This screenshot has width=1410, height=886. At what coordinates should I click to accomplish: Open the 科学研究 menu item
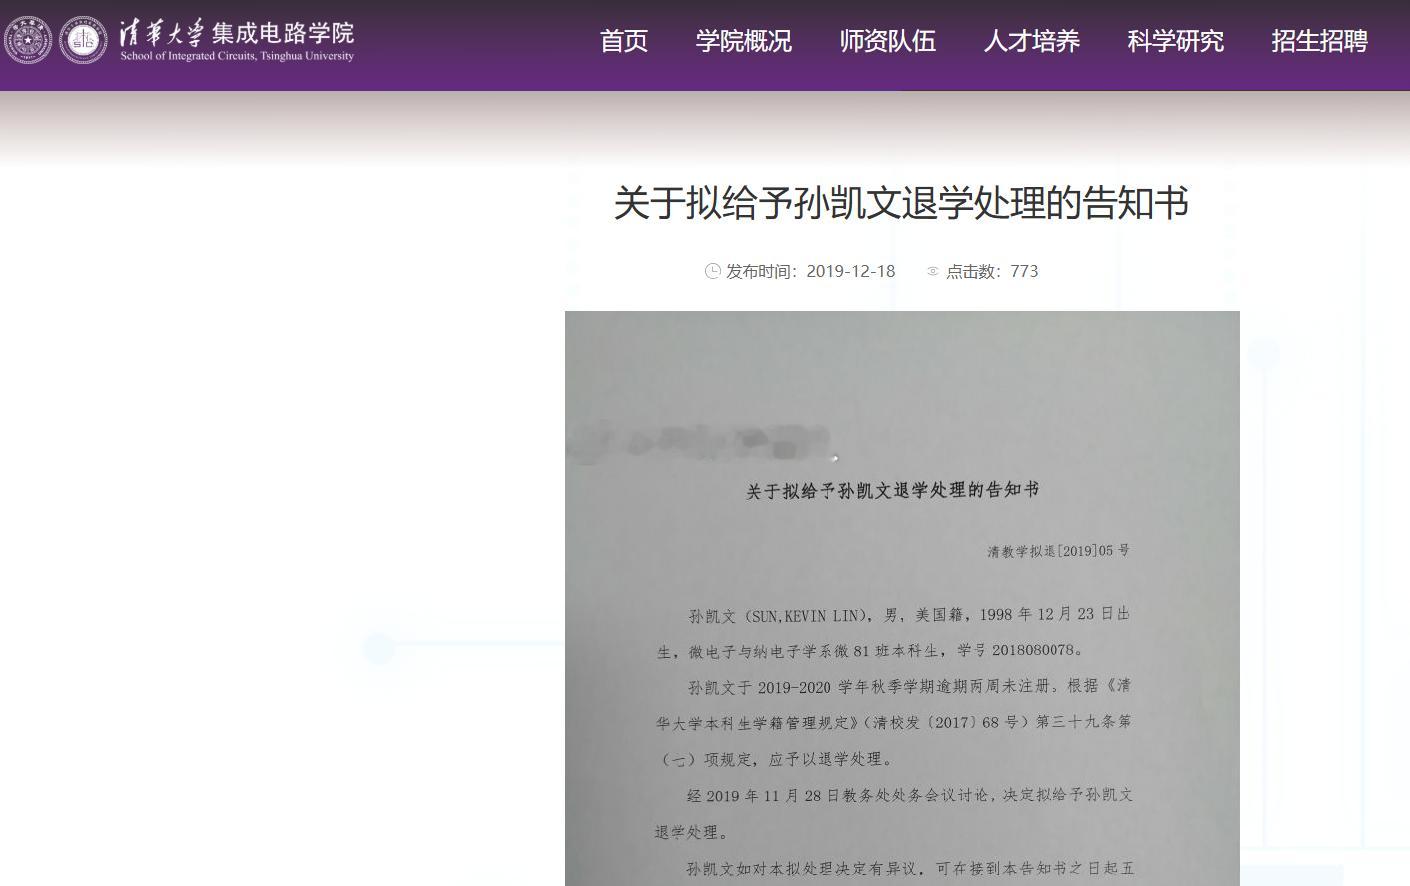[1176, 41]
